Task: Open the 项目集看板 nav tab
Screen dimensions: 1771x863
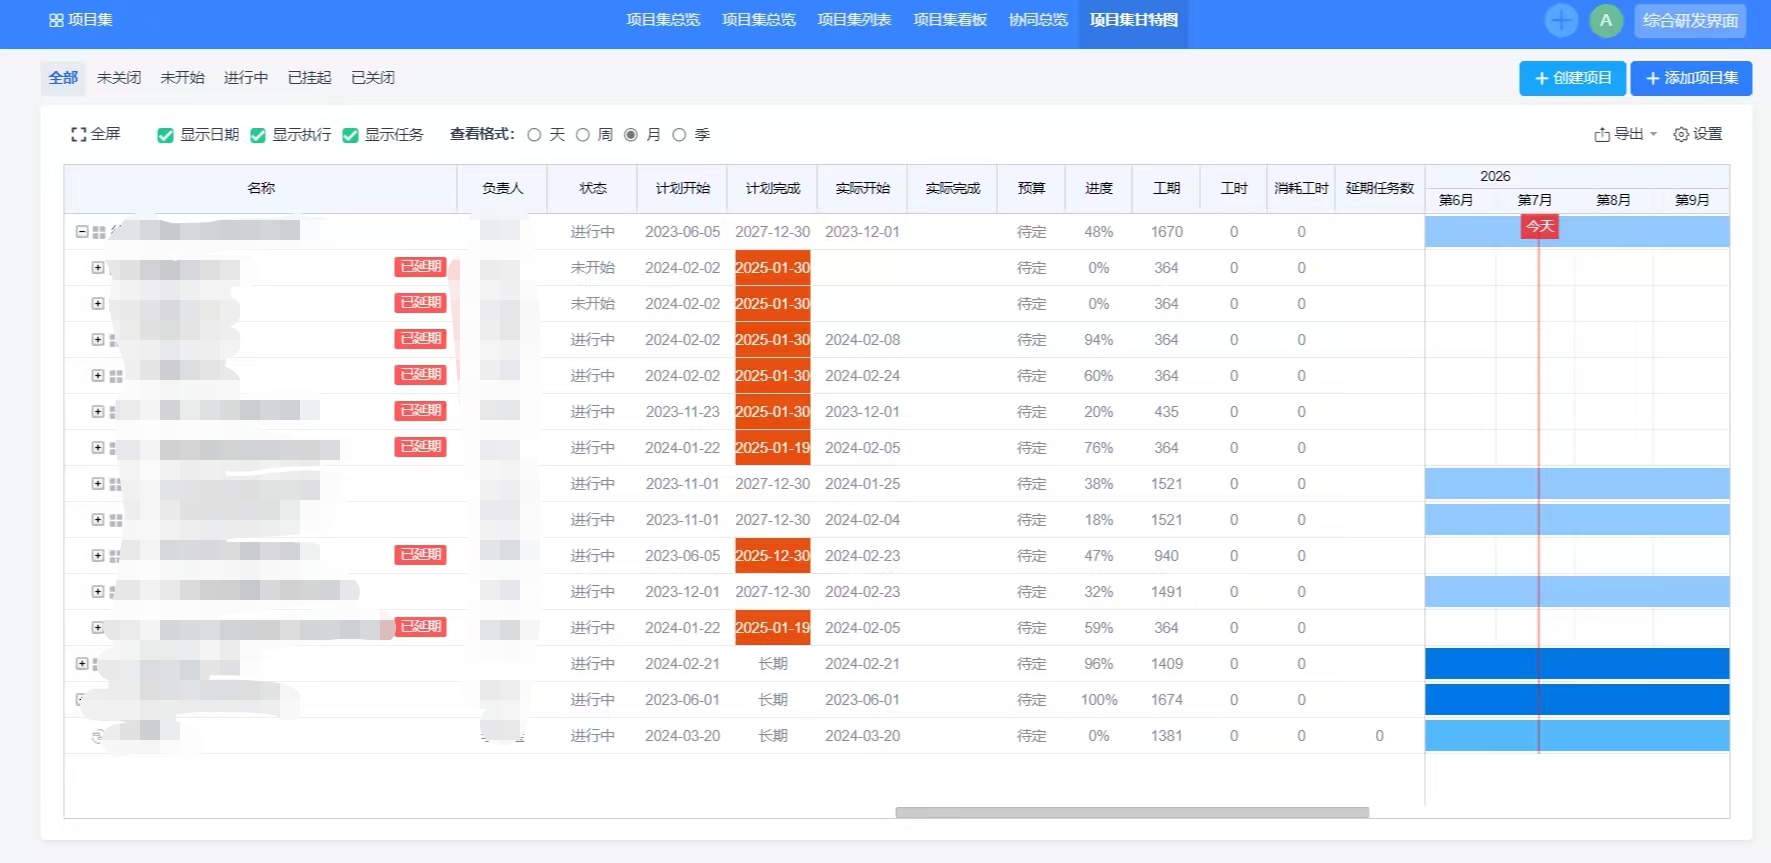Action: (950, 20)
